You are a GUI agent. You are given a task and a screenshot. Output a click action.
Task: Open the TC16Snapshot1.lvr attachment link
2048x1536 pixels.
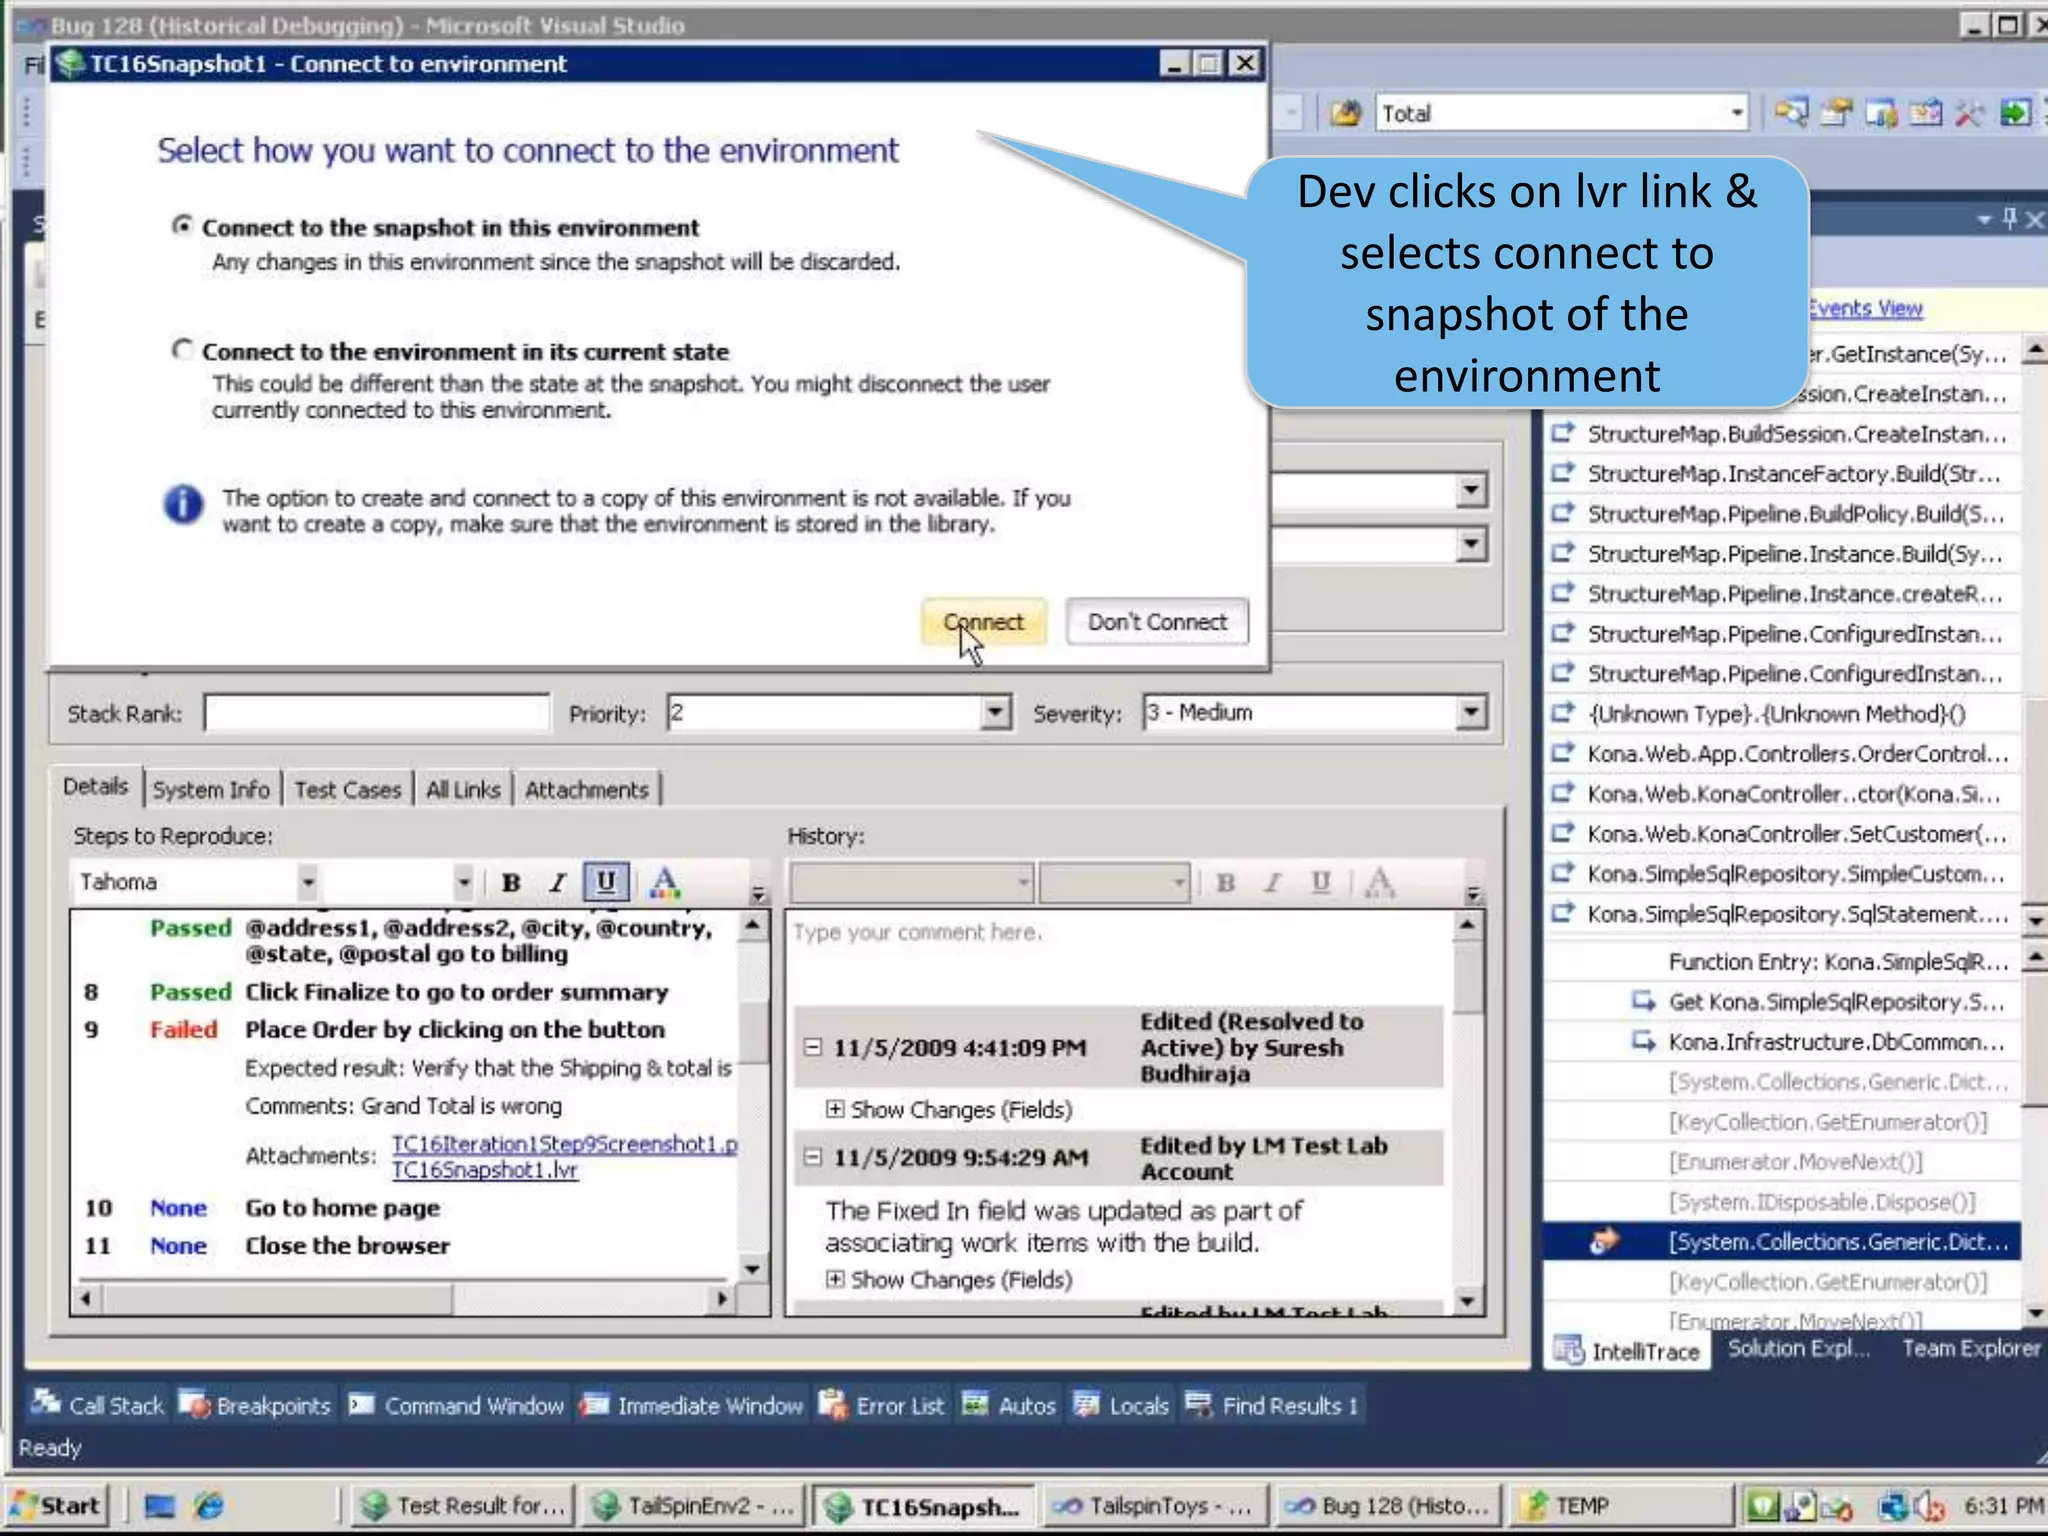click(485, 1170)
